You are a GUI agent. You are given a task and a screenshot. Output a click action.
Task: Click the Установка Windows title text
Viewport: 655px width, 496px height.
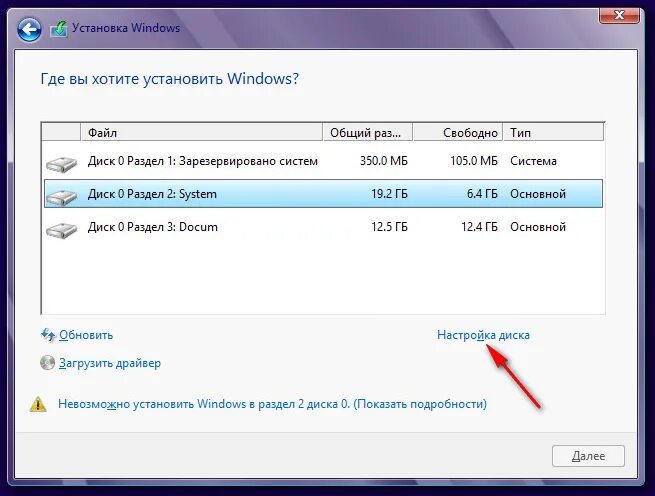coord(126,28)
